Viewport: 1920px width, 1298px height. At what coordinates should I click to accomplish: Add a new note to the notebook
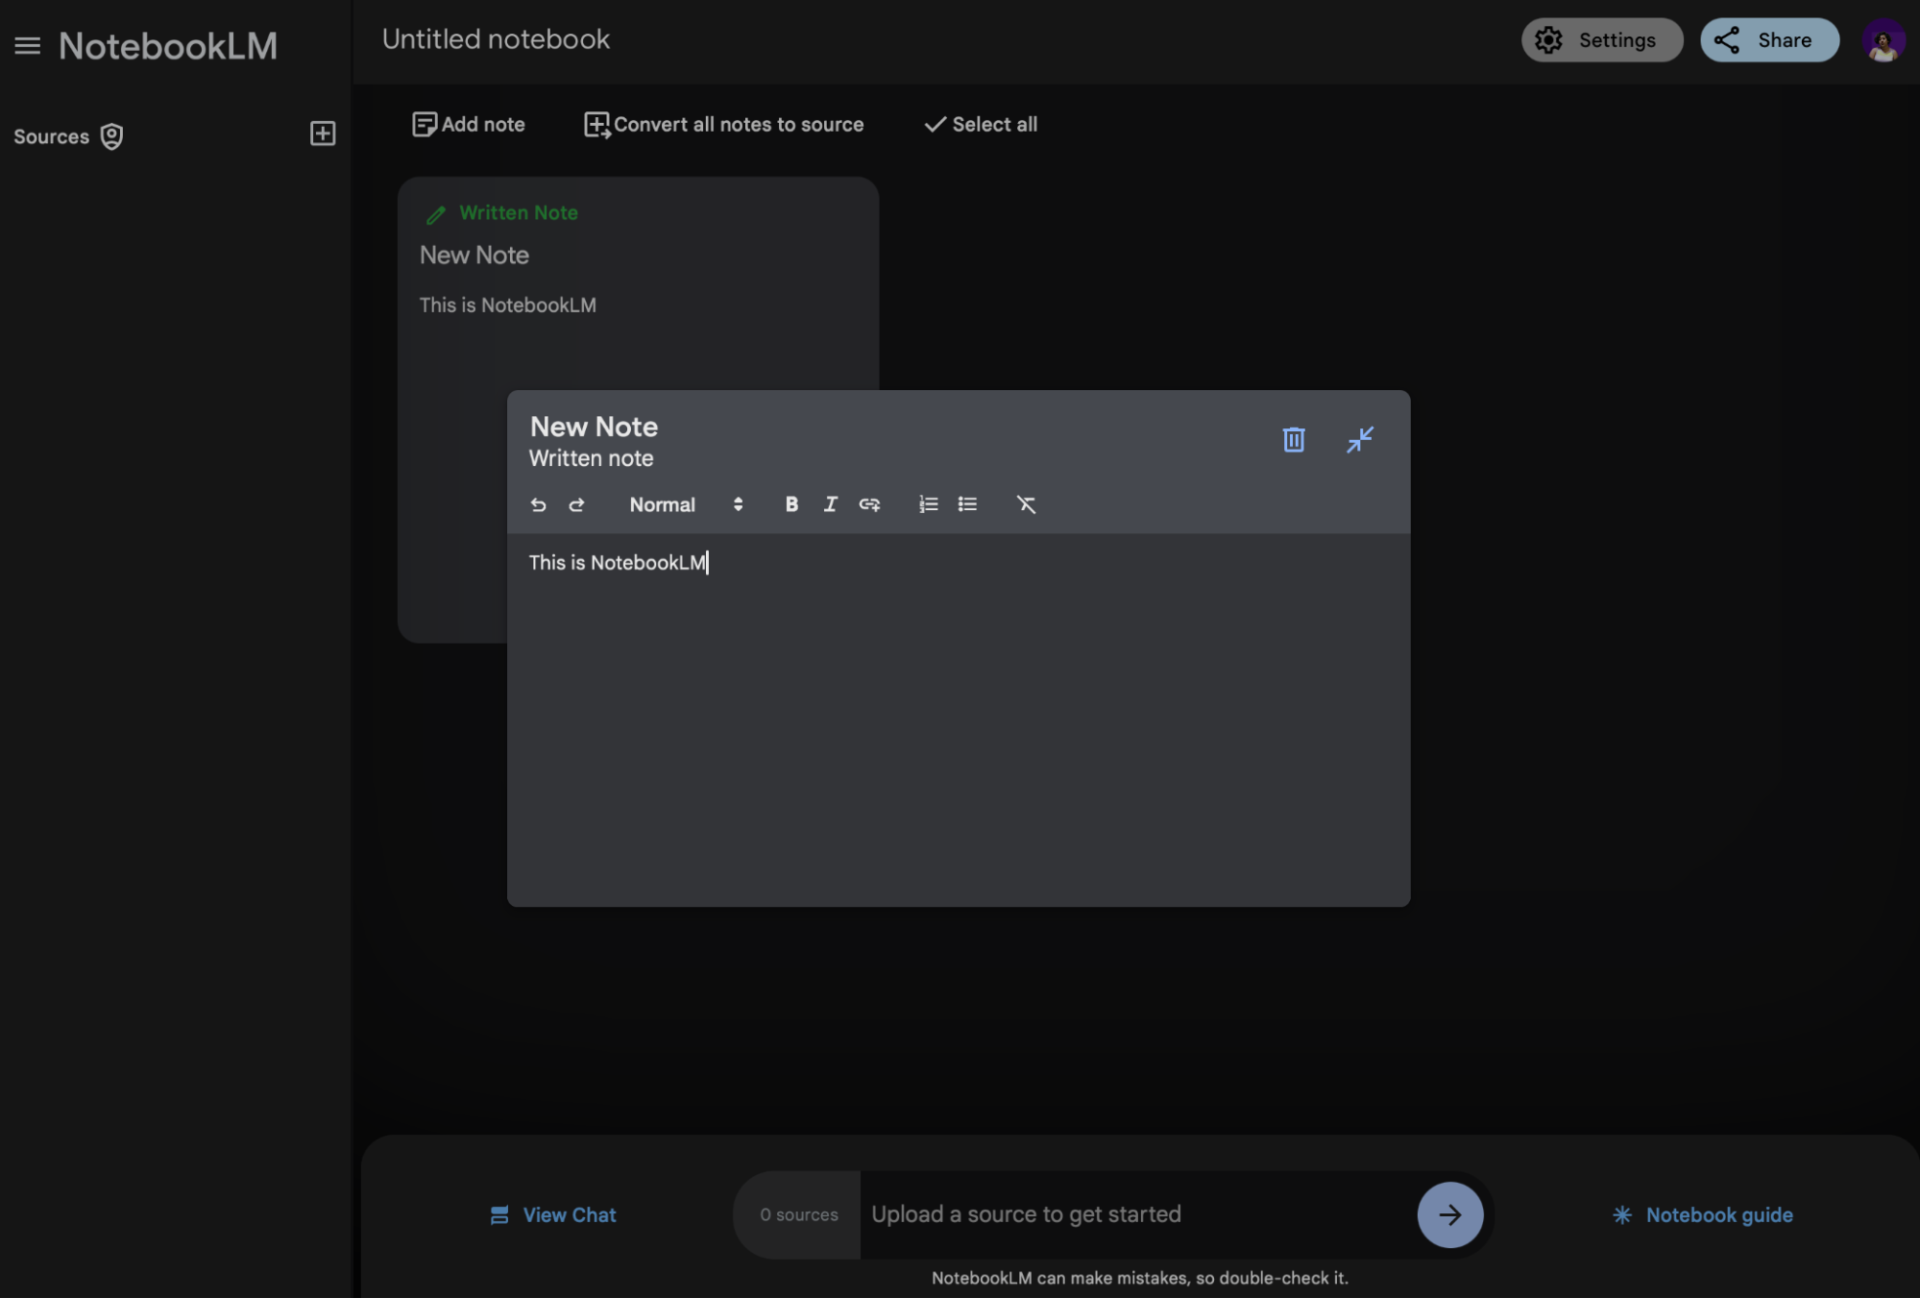(467, 124)
